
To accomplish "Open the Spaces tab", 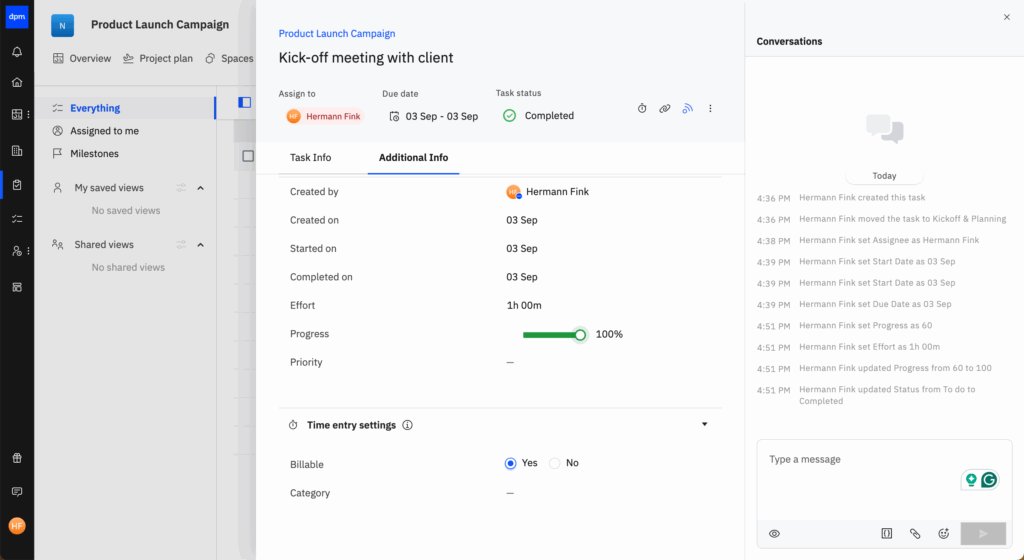I will pyautogui.click(x=229, y=58).
